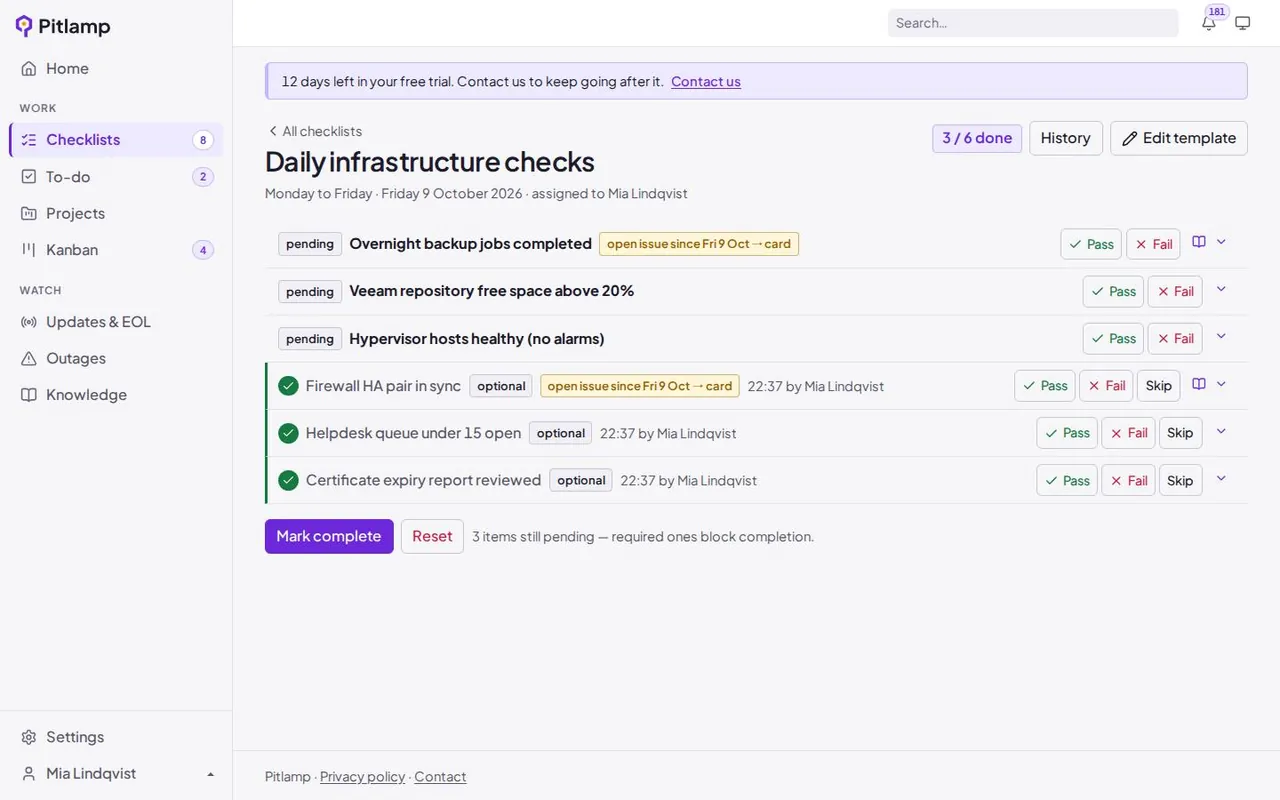The image size is (1280, 800).
Task: Navigate to Projects
Action: coord(116,213)
